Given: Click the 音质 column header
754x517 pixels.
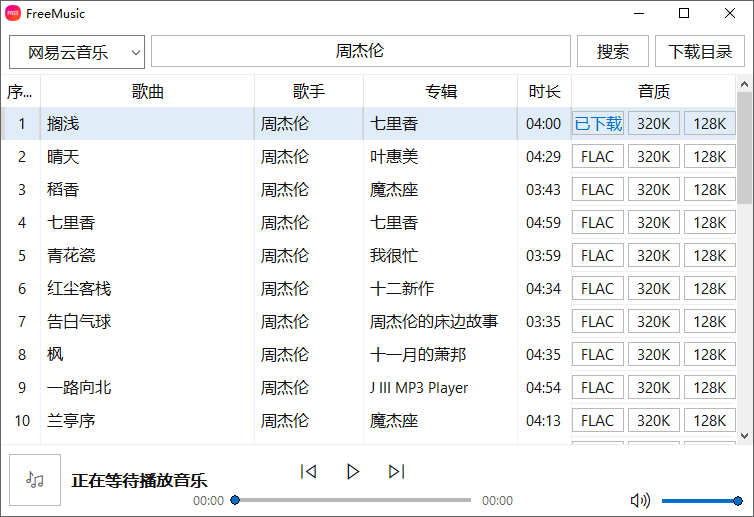Looking at the screenshot, I should coord(653,91).
